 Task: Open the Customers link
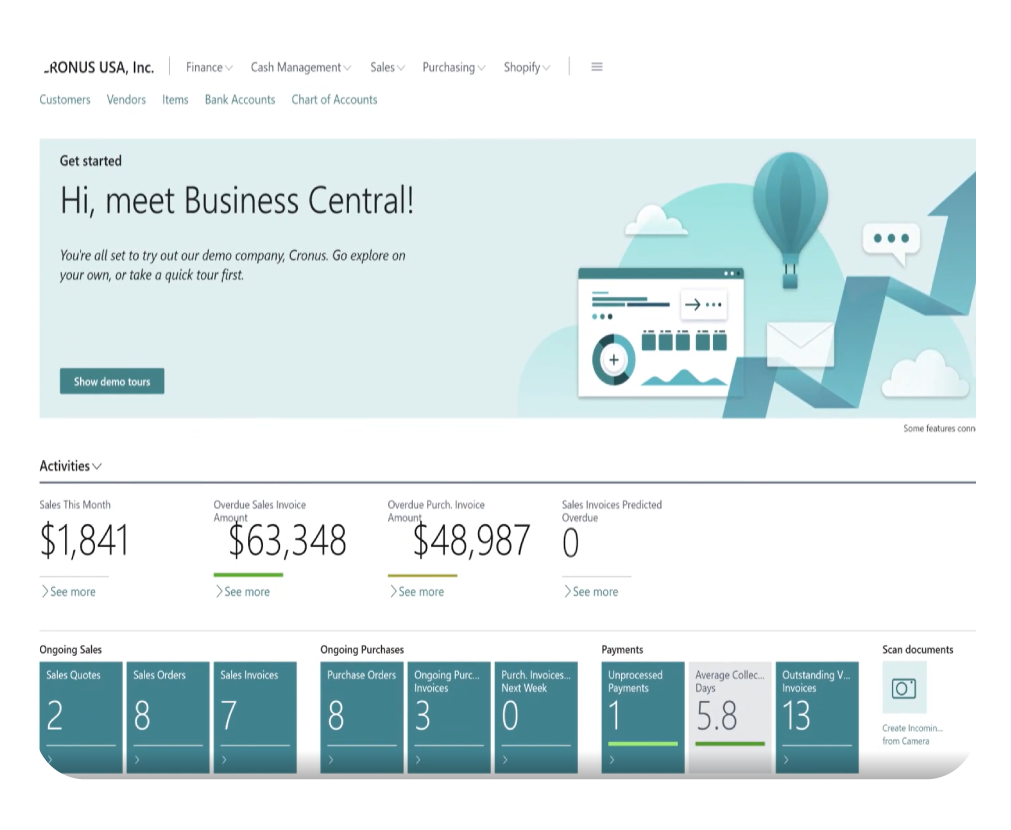tap(64, 100)
